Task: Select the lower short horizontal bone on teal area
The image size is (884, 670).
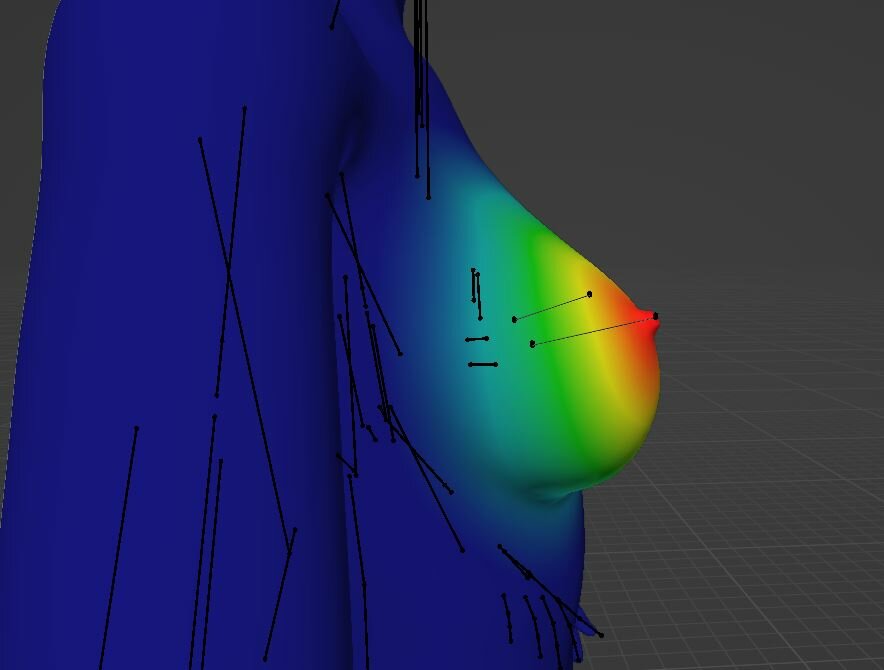Action: tap(483, 364)
